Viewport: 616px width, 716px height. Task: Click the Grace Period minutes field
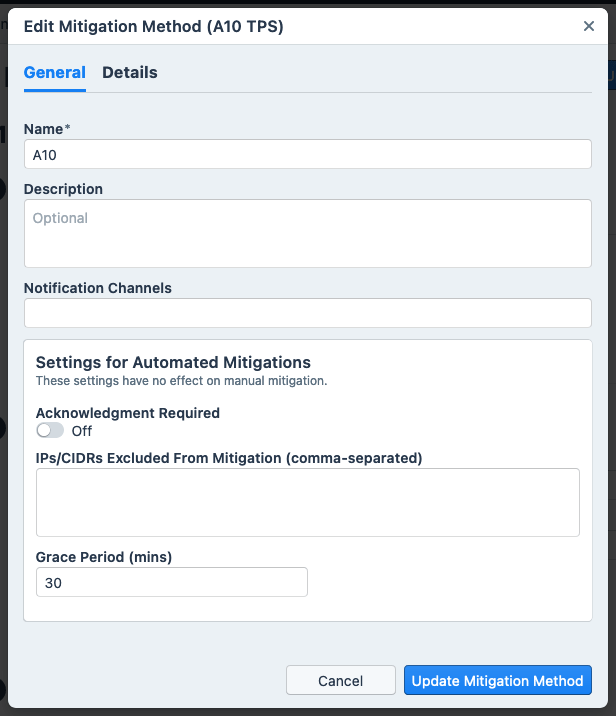[x=171, y=582]
